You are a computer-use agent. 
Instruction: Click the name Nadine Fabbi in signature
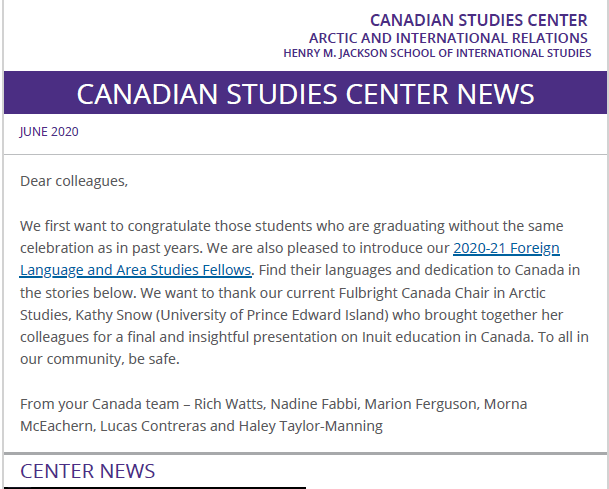coord(314,404)
